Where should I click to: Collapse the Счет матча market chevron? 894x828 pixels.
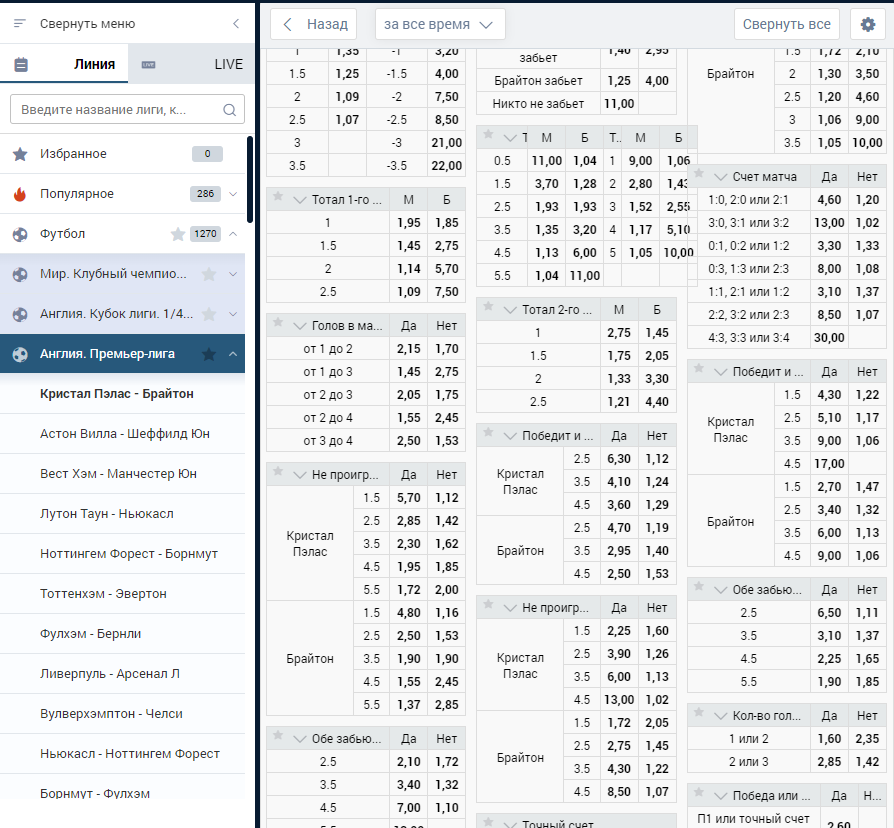720,177
